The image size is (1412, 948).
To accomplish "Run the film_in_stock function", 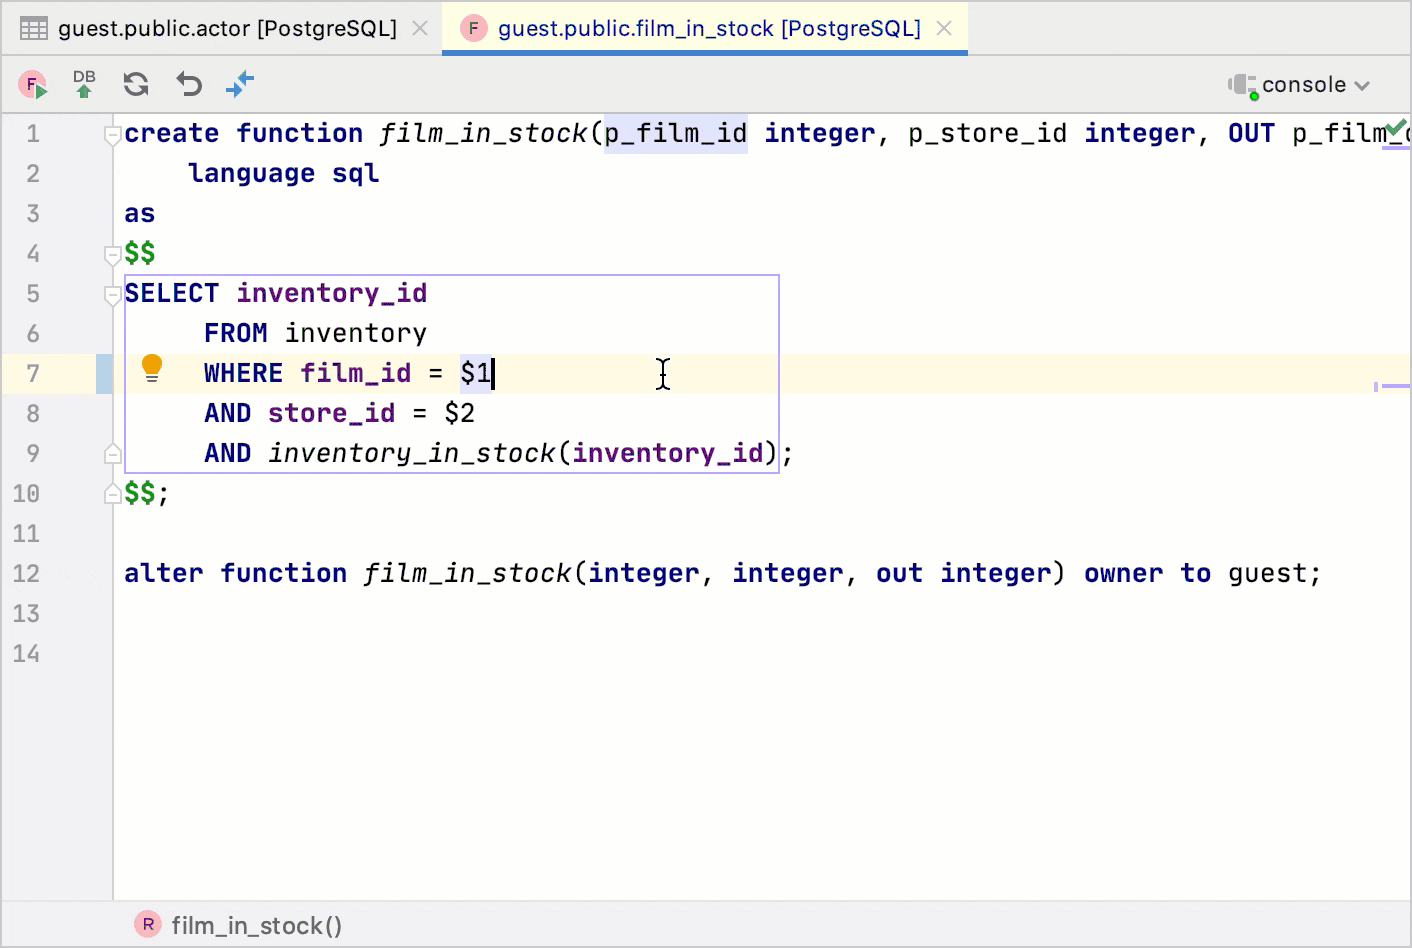I will click(x=33, y=85).
